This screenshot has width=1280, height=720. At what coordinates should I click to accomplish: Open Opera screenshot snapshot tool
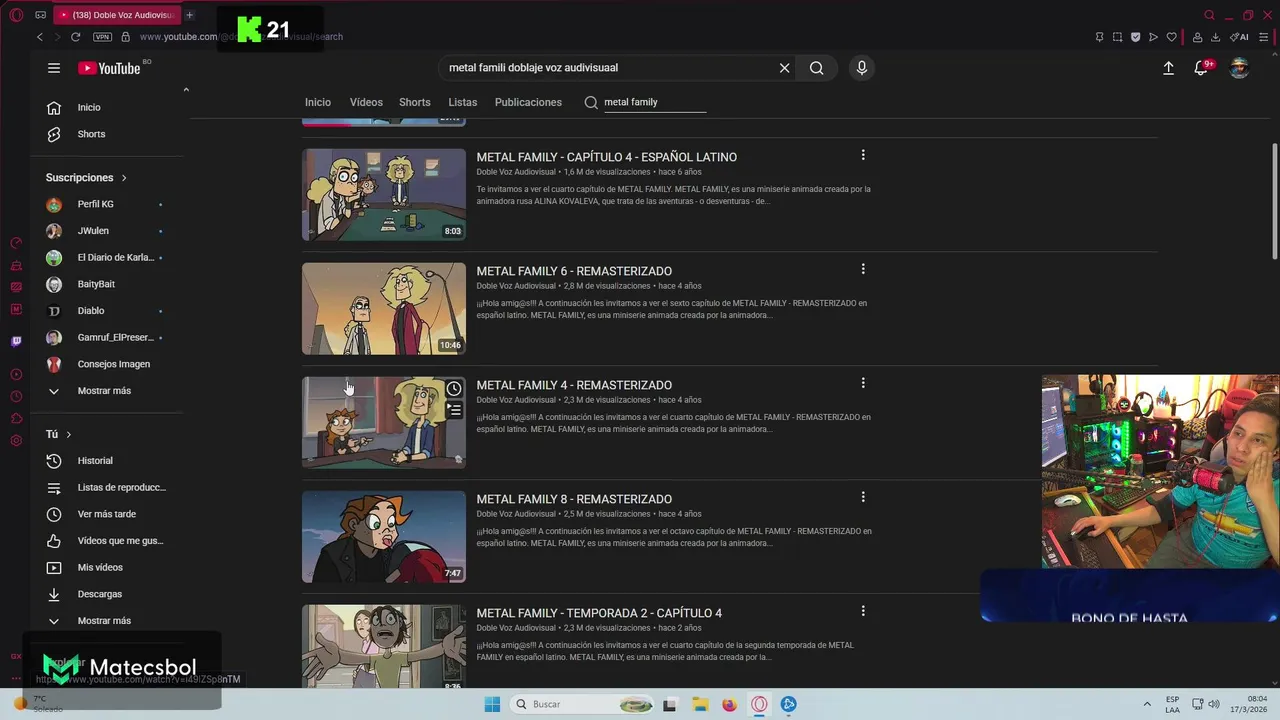[1117, 37]
